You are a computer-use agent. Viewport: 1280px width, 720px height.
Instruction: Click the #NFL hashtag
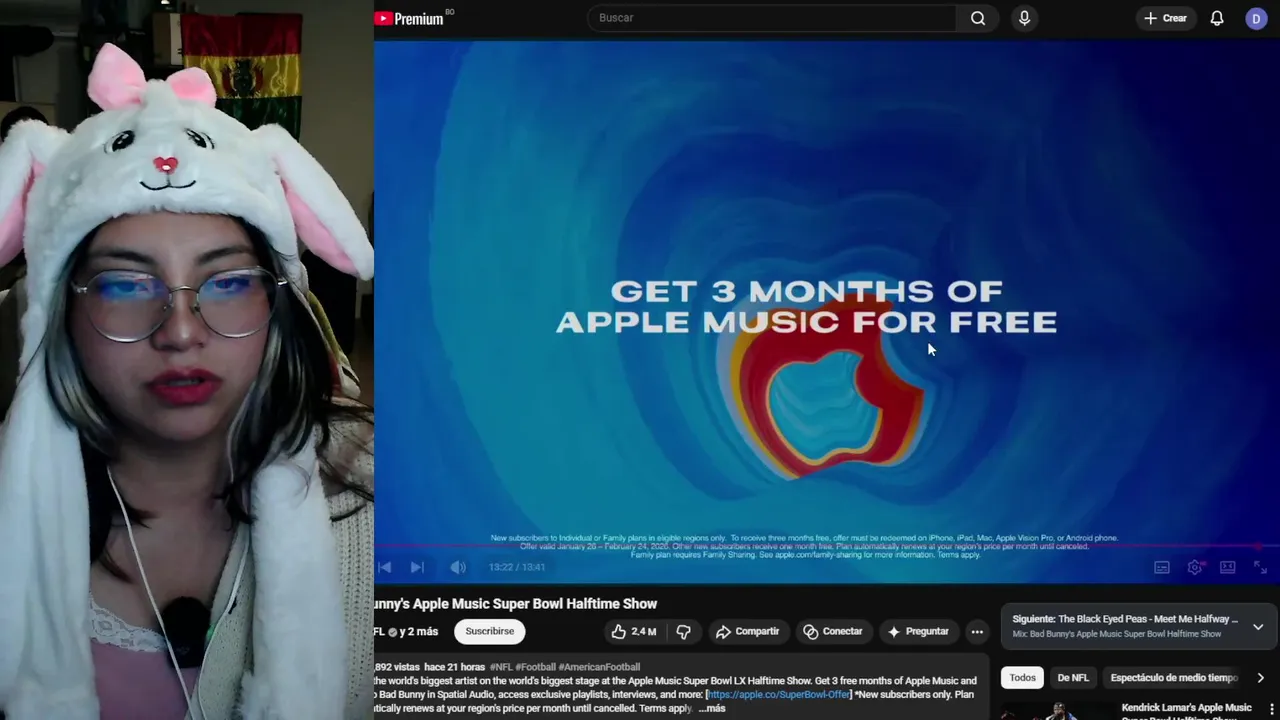pyautogui.click(x=500, y=667)
